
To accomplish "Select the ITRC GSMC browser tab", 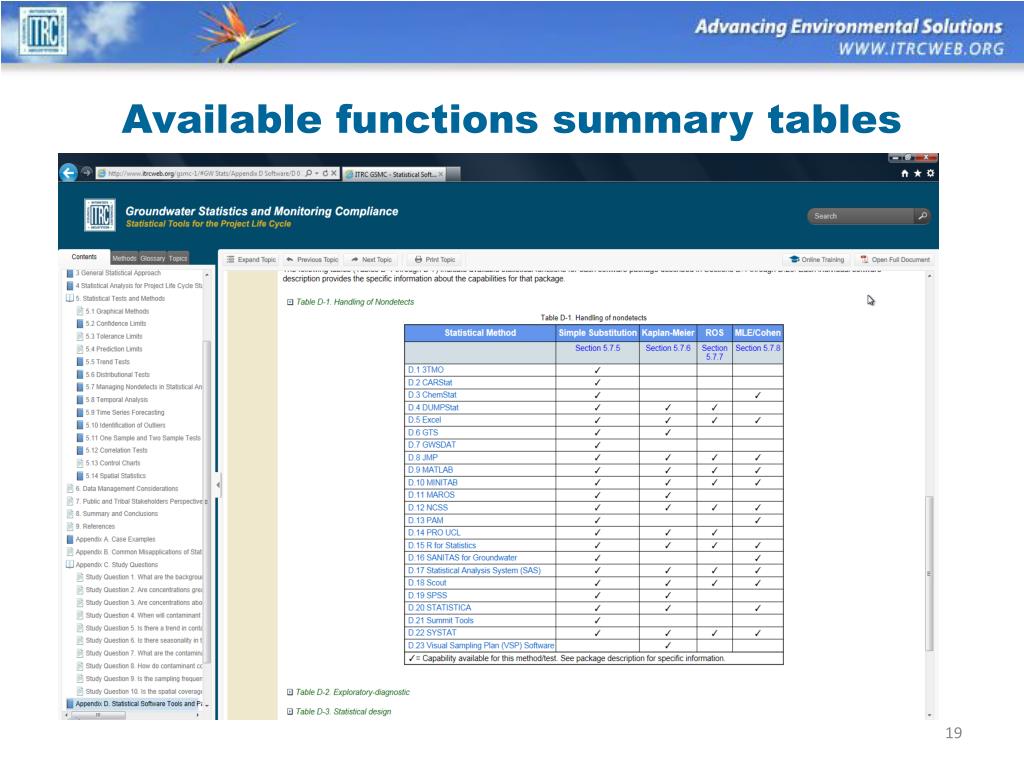I will pos(395,174).
